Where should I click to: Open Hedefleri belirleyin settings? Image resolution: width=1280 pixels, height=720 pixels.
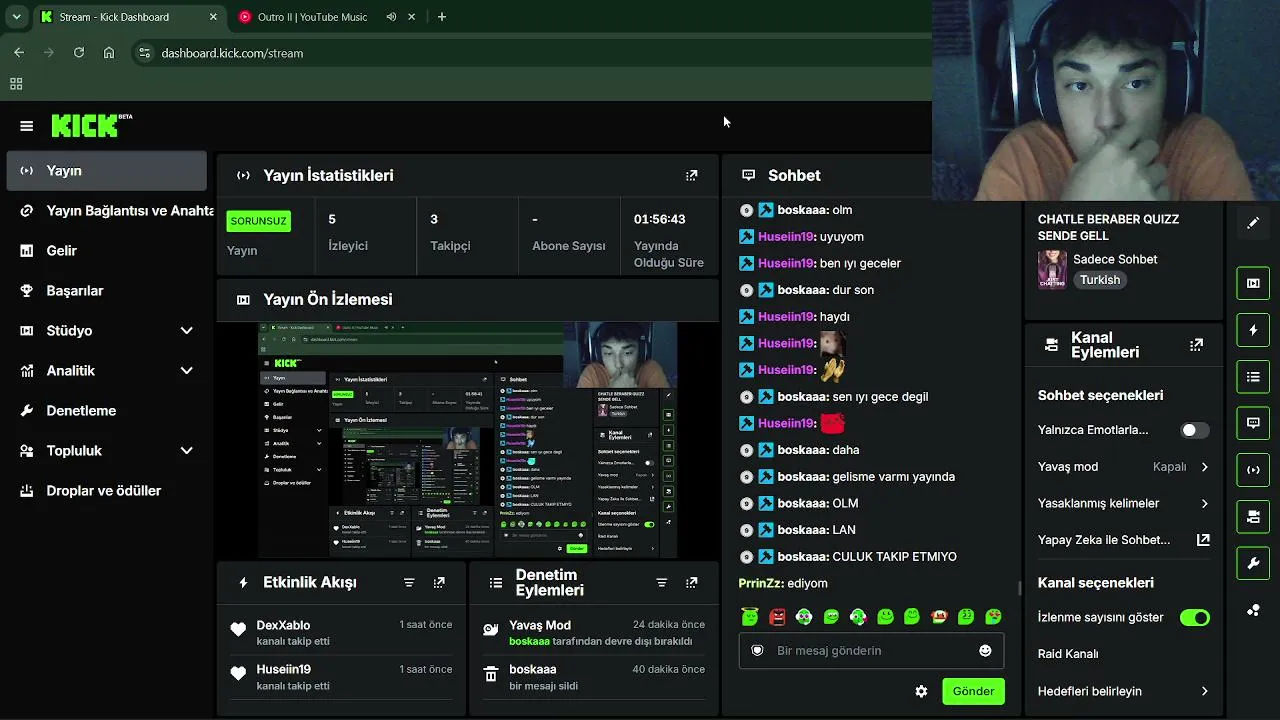click(x=1123, y=691)
